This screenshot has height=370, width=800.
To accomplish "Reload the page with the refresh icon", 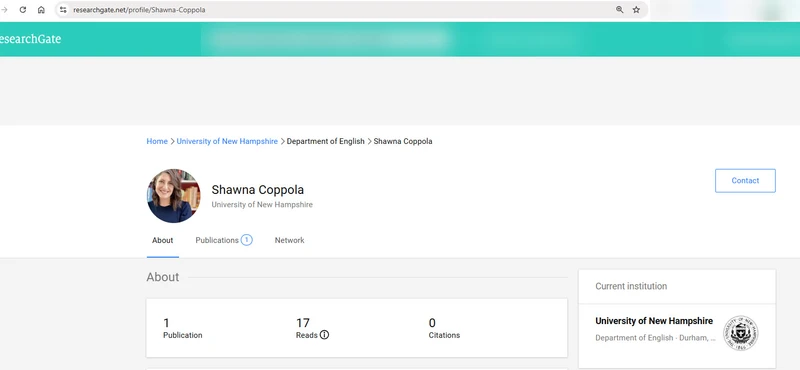I will click(22, 10).
